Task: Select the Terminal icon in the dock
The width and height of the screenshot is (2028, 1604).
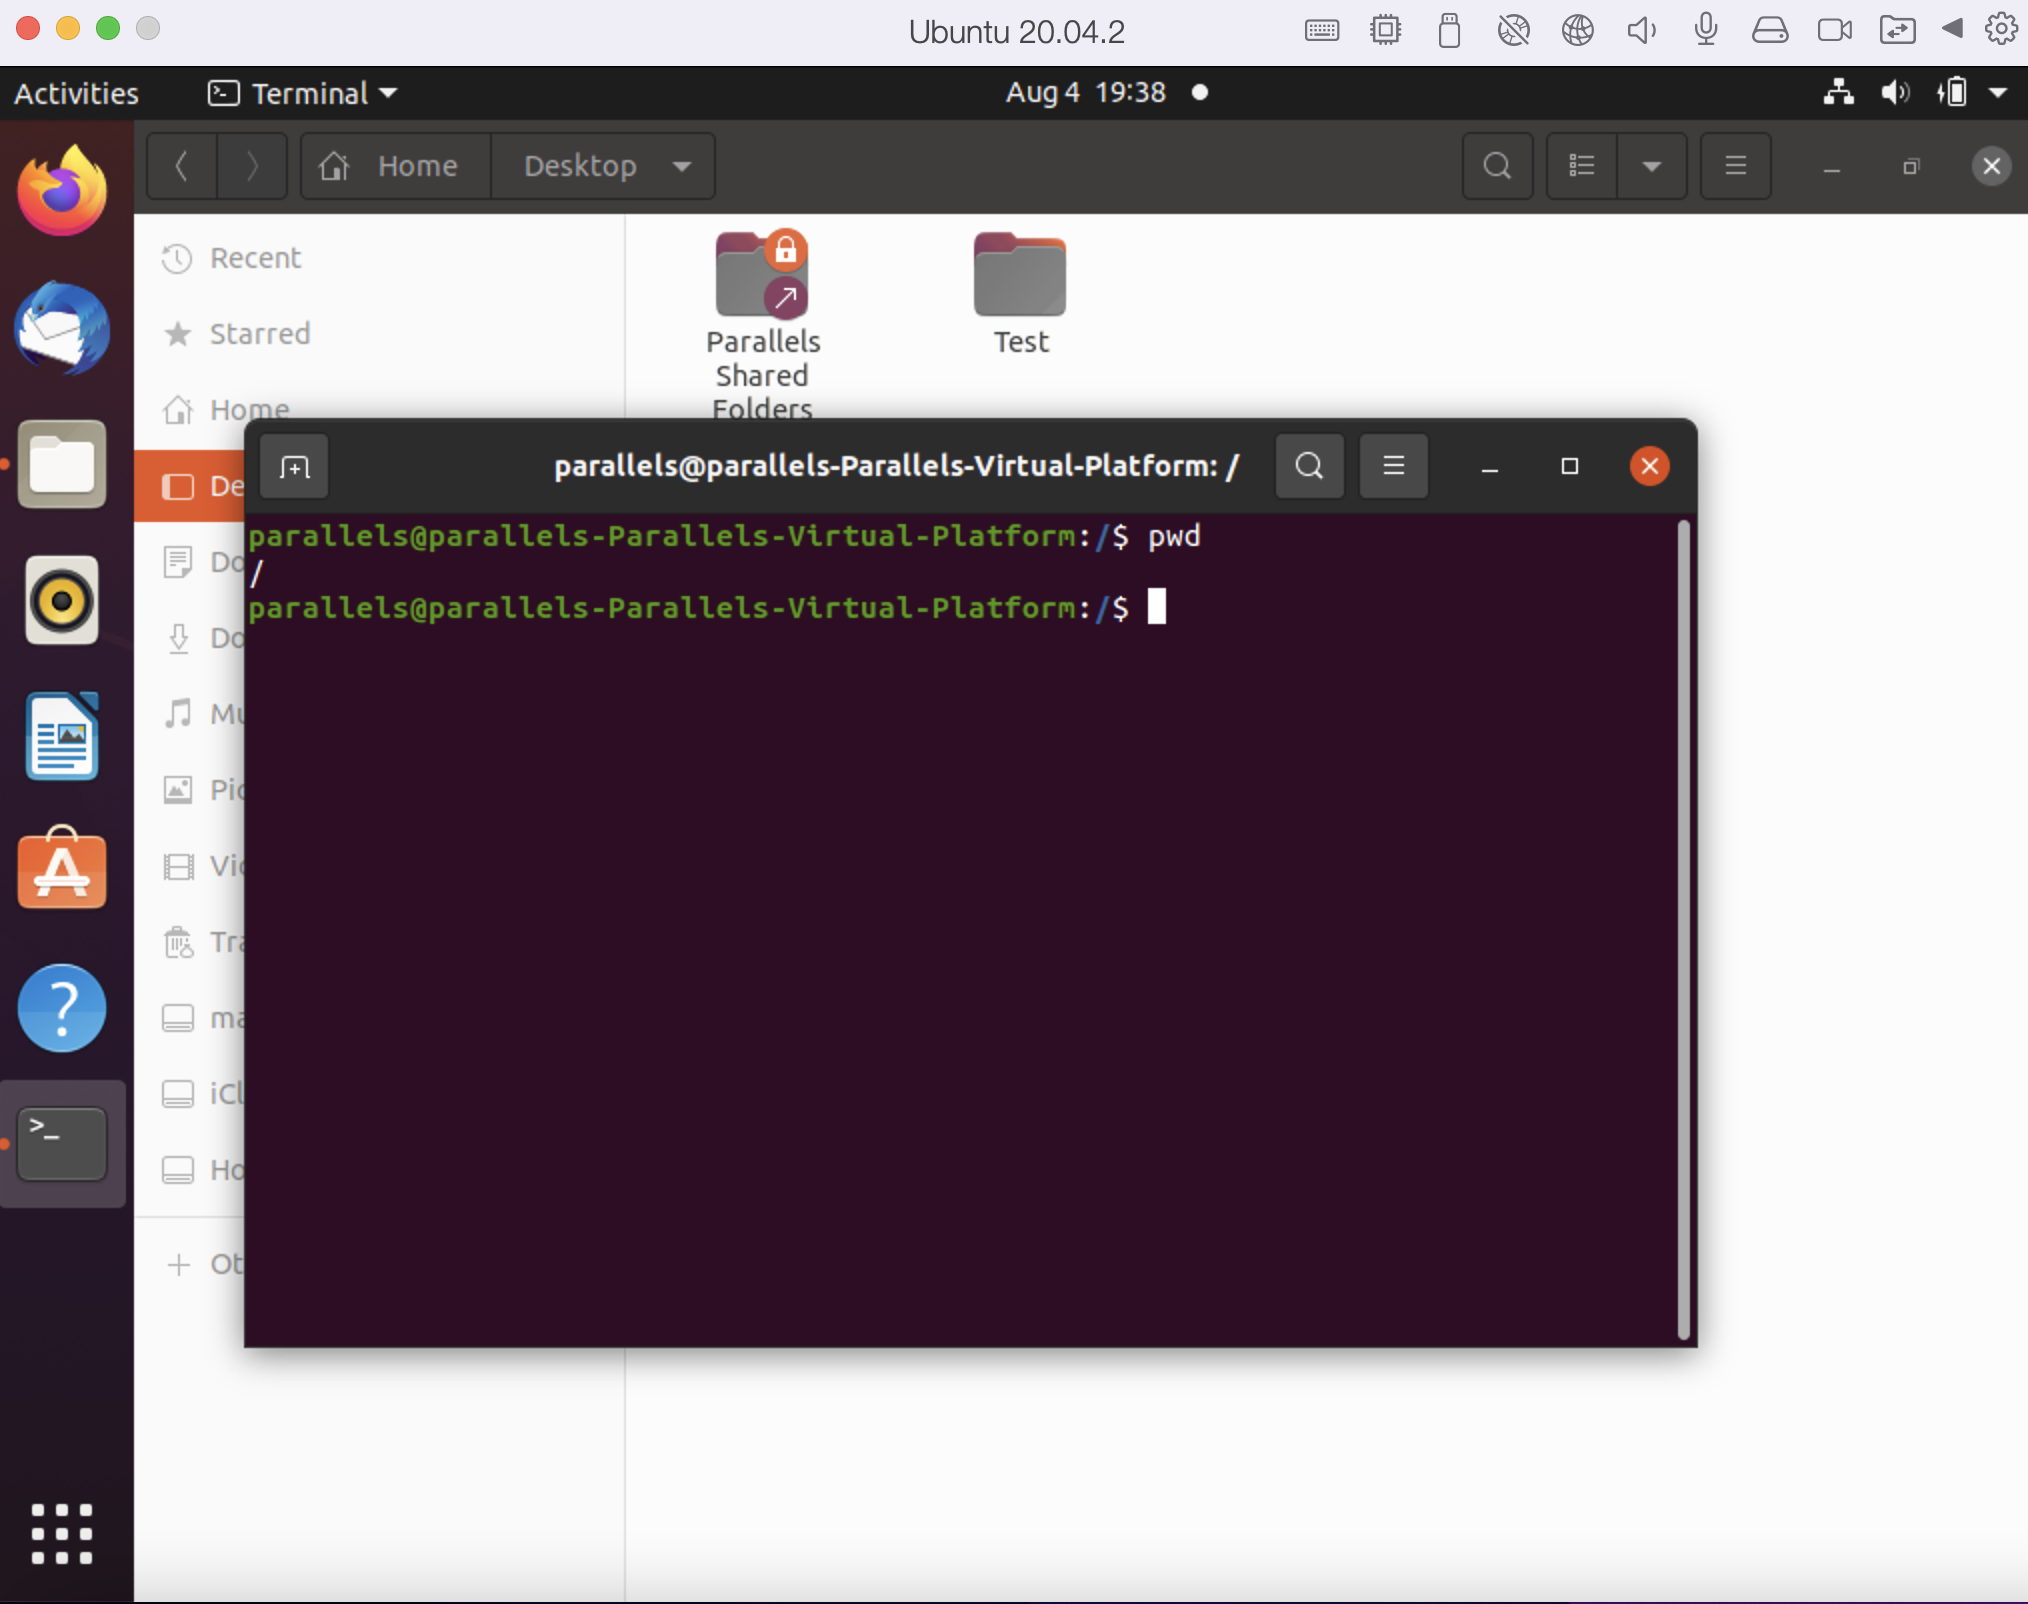Action: click(62, 1144)
